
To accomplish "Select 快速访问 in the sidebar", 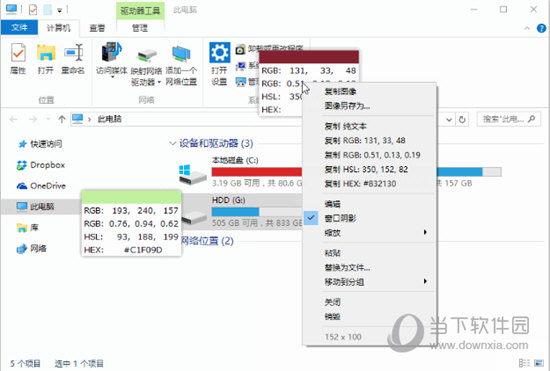I will click(41, 144).
